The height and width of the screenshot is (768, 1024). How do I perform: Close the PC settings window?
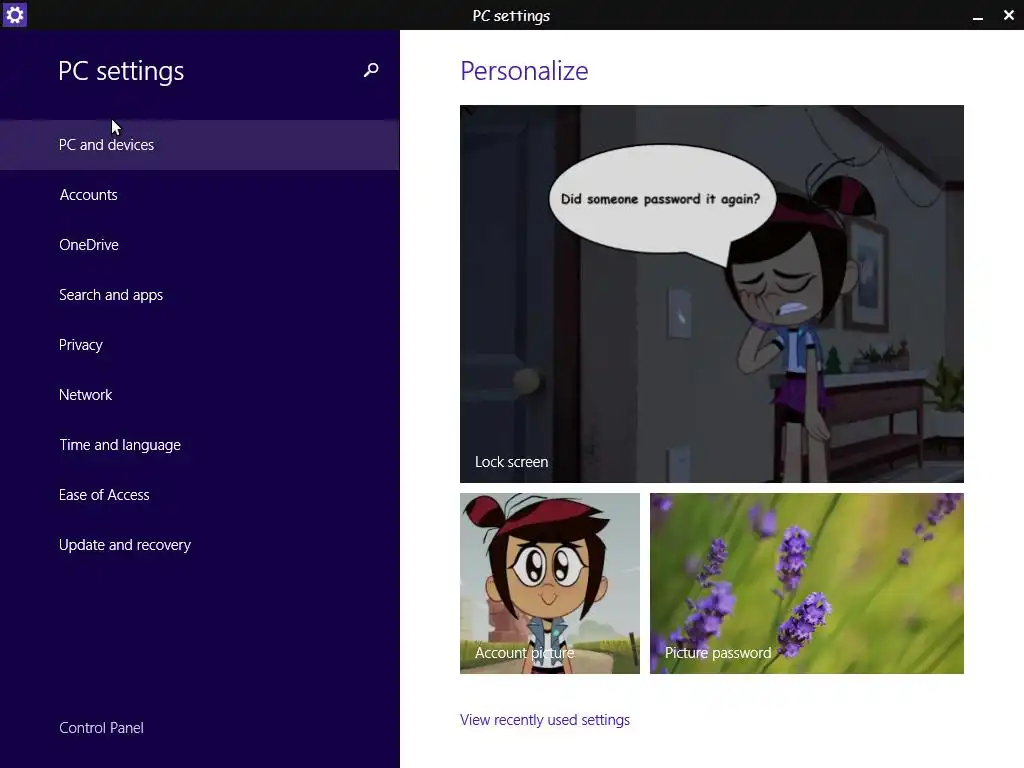[x=1008, y=15]
